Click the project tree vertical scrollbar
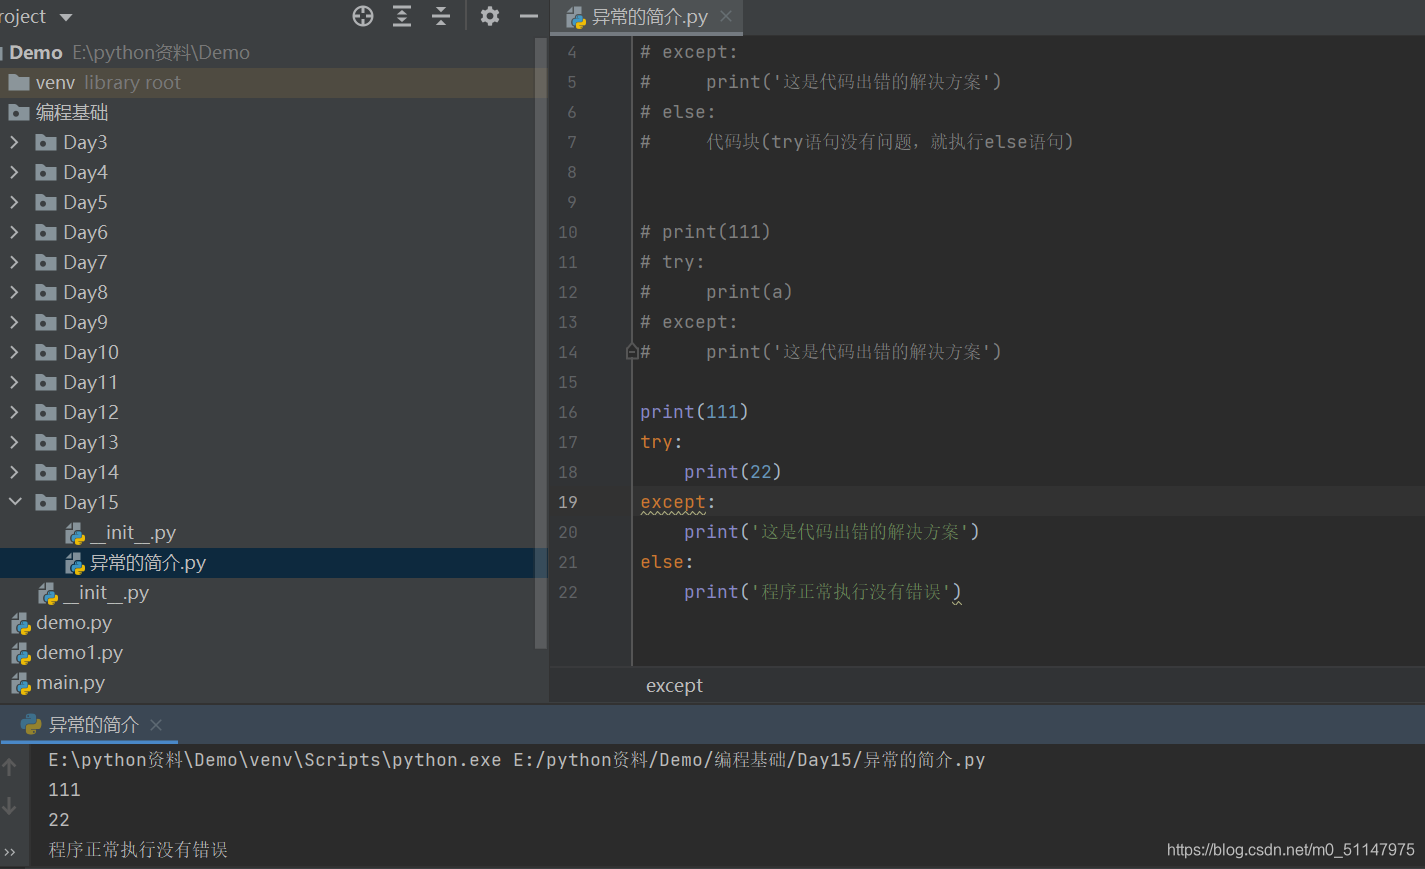The image size is (1425, 869). [x=541, y=343]
